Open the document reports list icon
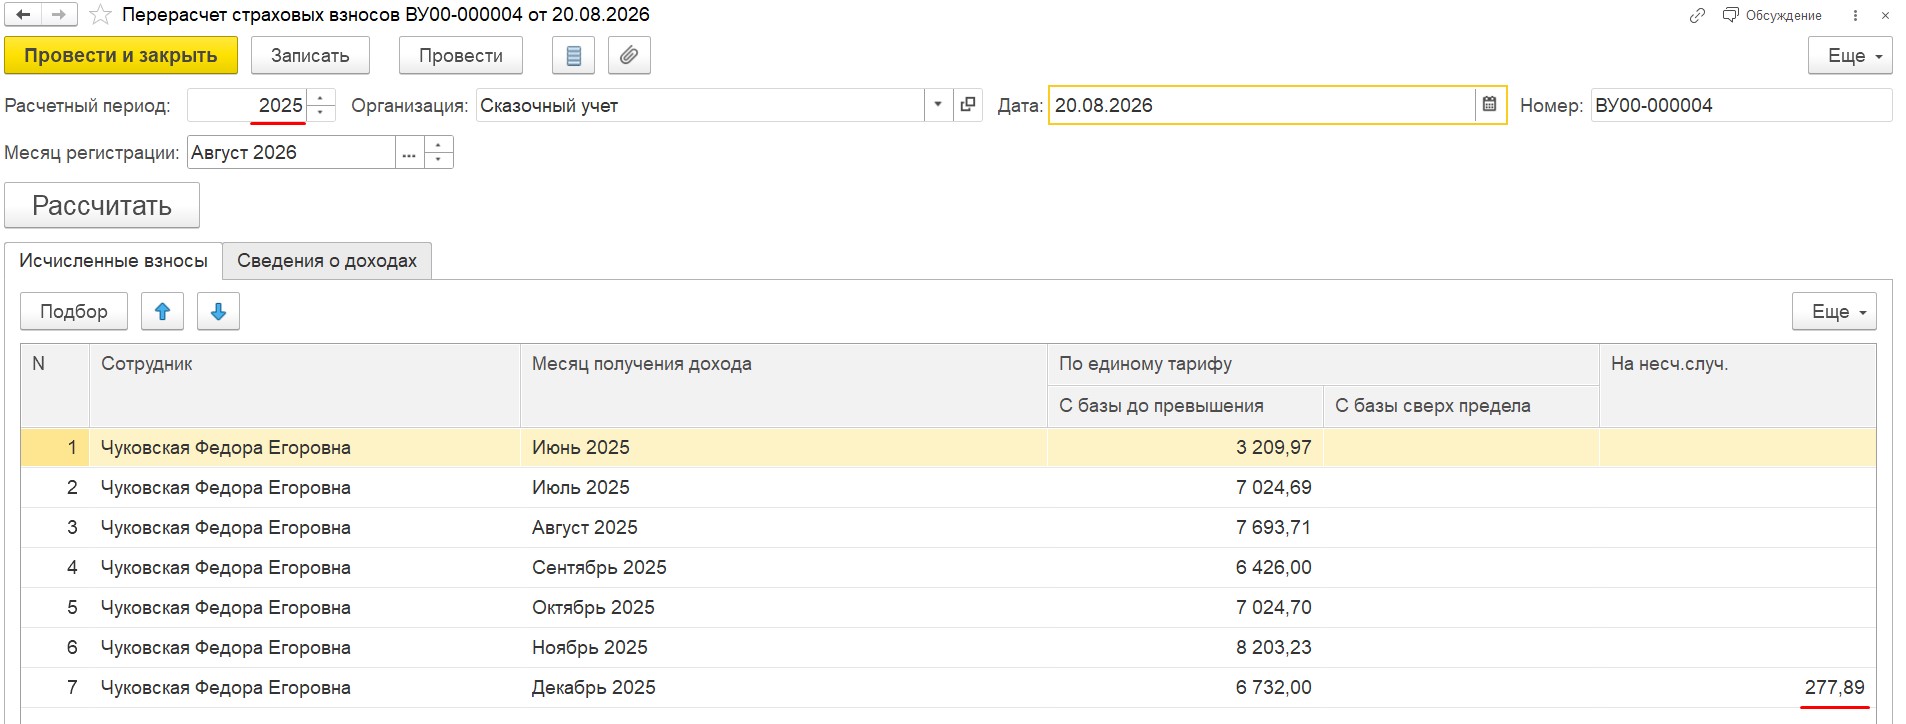Screen dimensions: 1906x724 [574, 56]
